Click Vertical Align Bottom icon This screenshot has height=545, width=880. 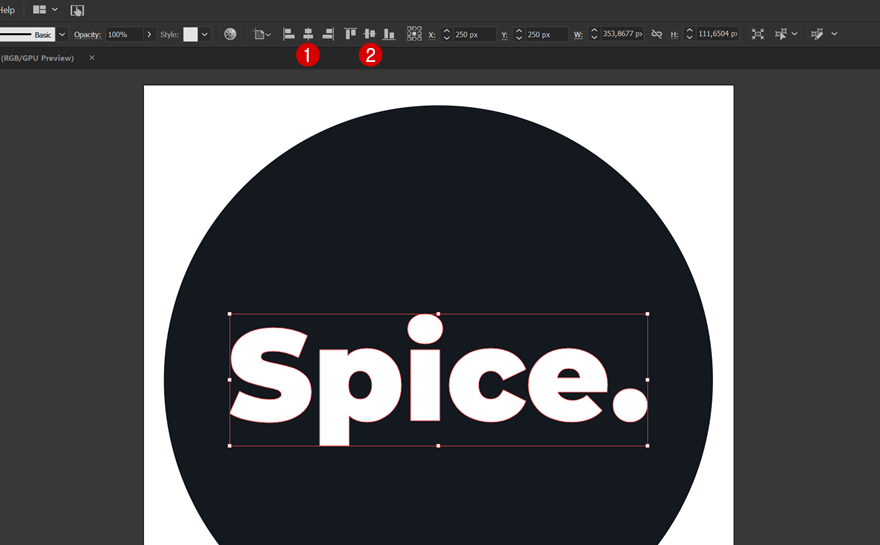[x=389, y=34]
